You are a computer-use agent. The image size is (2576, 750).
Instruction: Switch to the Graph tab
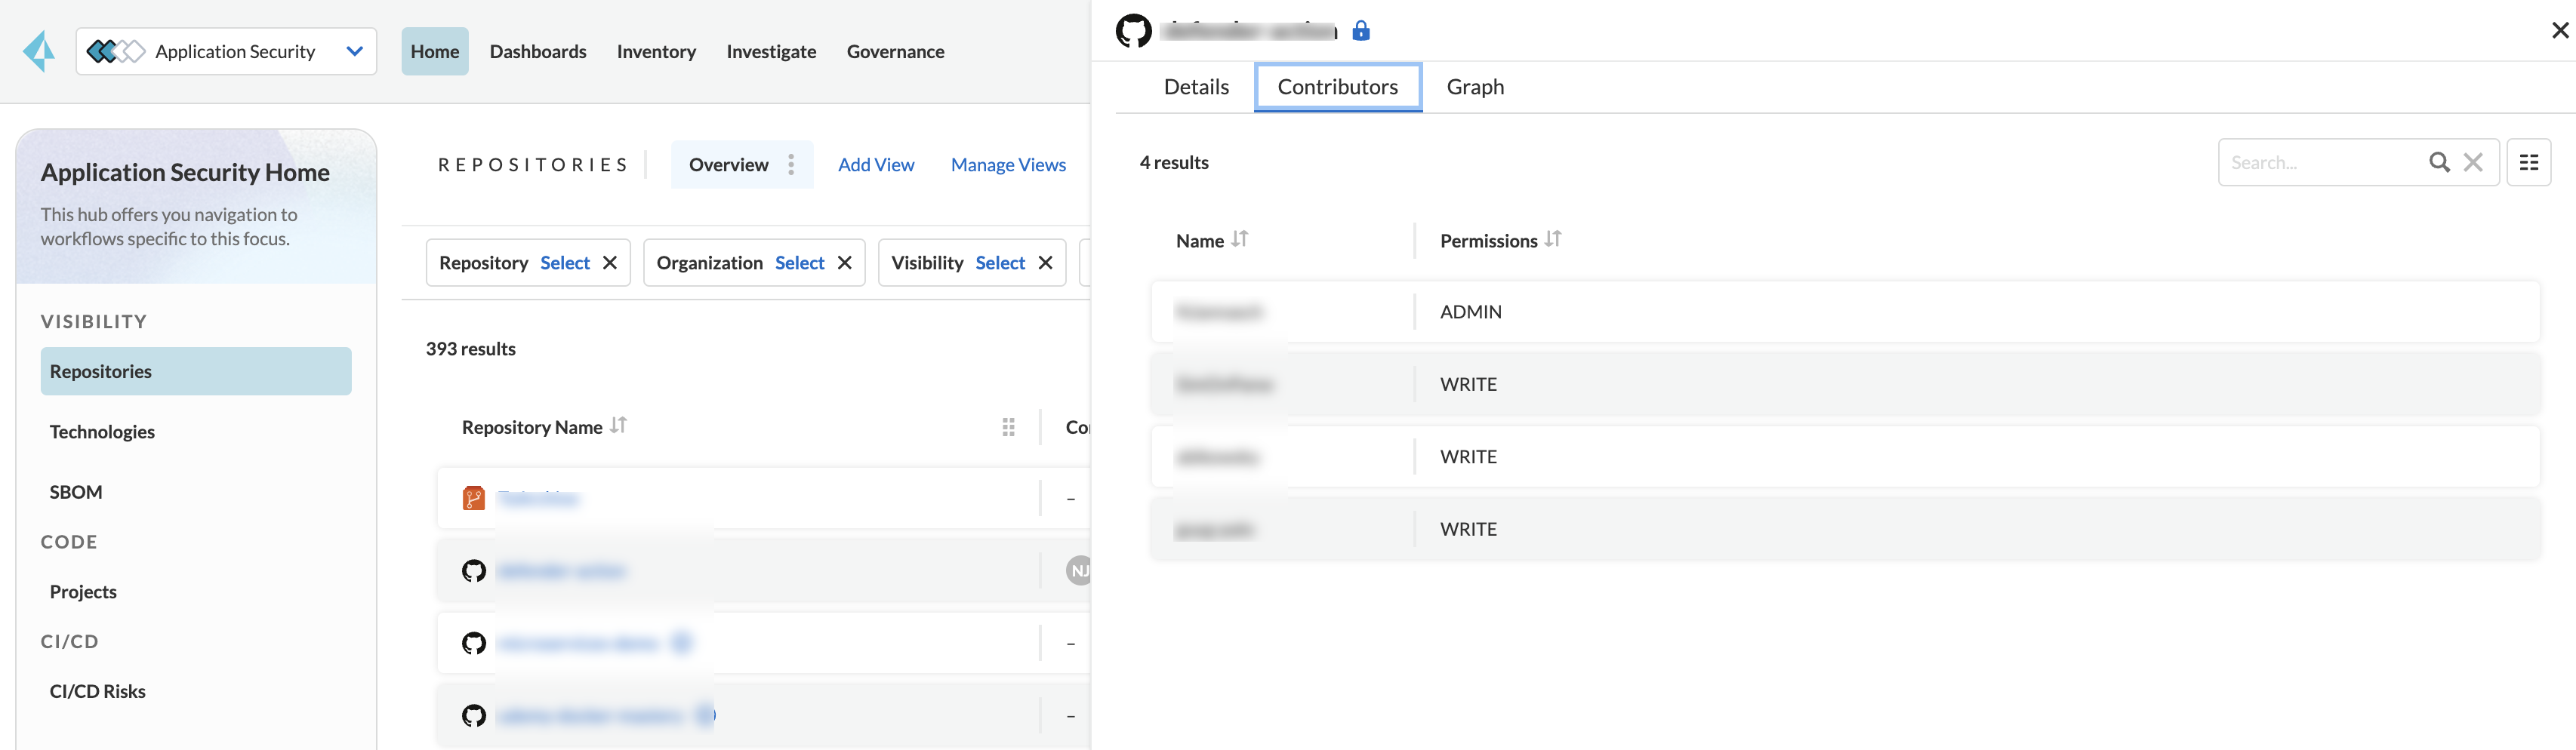pyautogui.click(x=1475, y=87)
